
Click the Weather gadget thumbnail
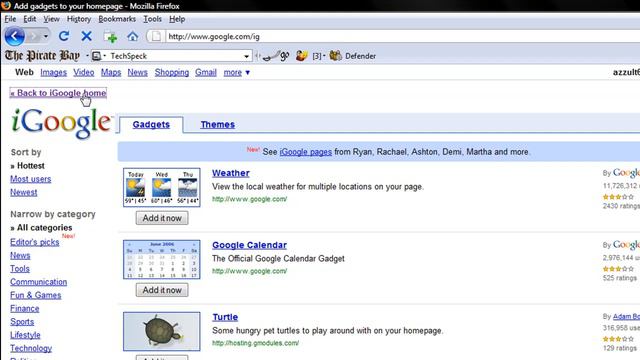point(162,187)
